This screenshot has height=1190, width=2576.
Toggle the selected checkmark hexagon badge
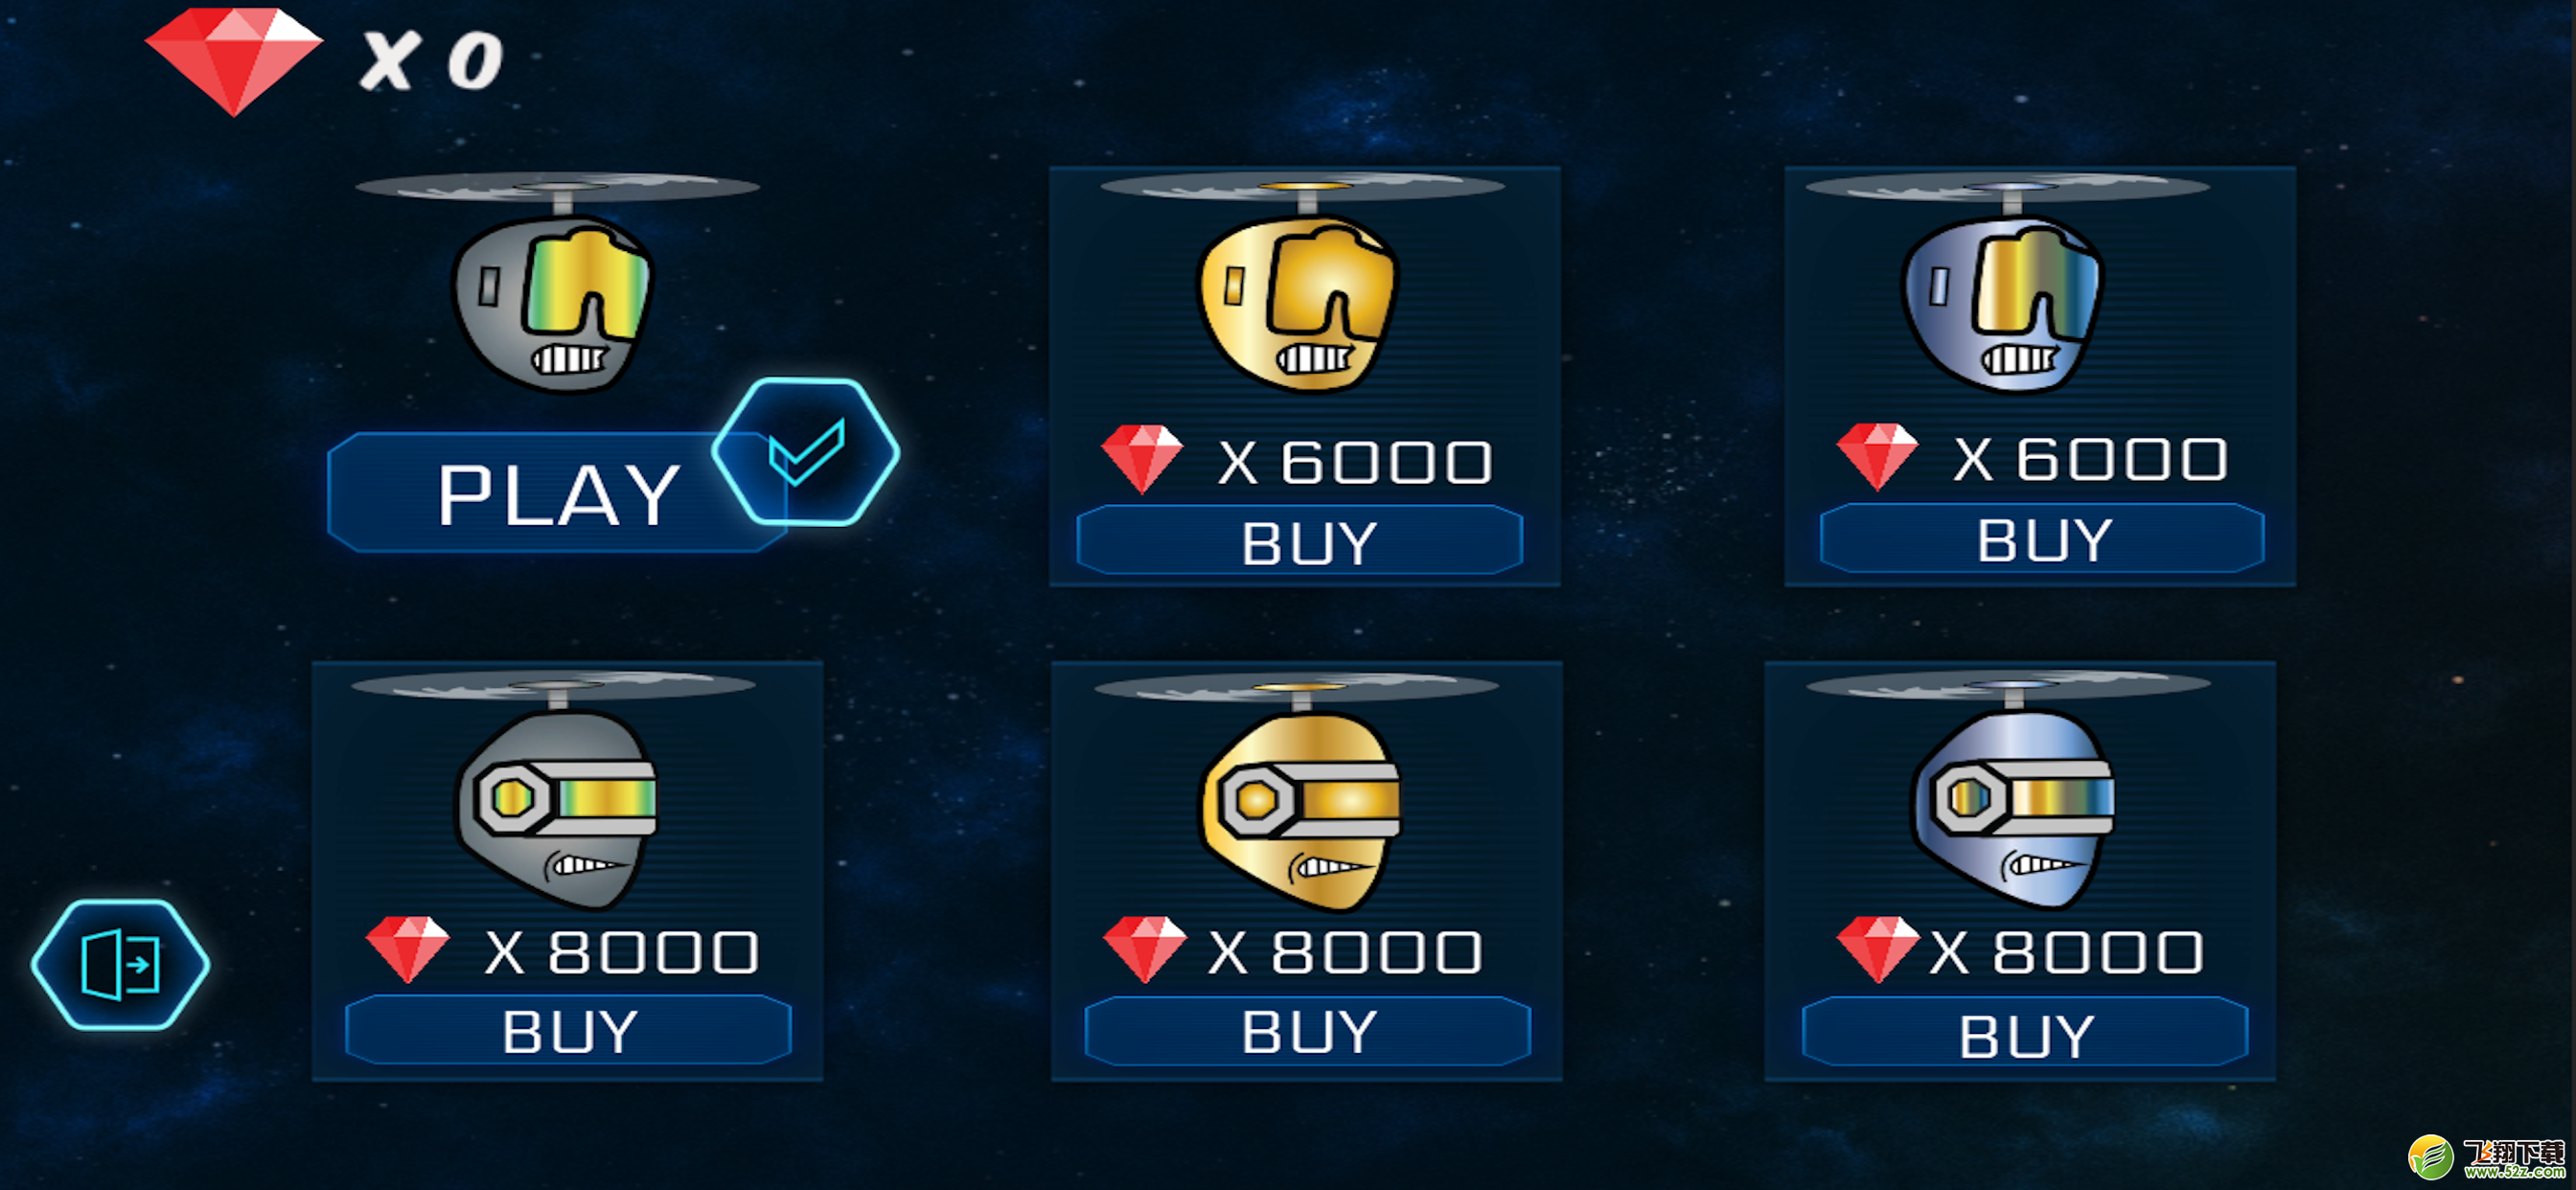805,452
